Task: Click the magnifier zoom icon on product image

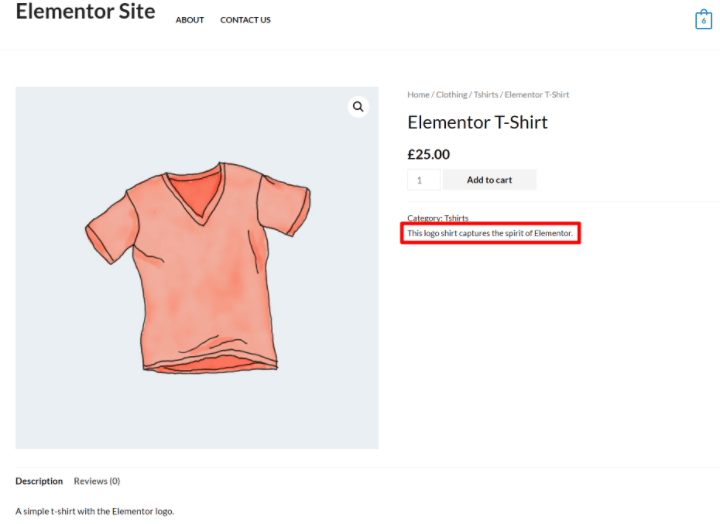Action: 358,107
